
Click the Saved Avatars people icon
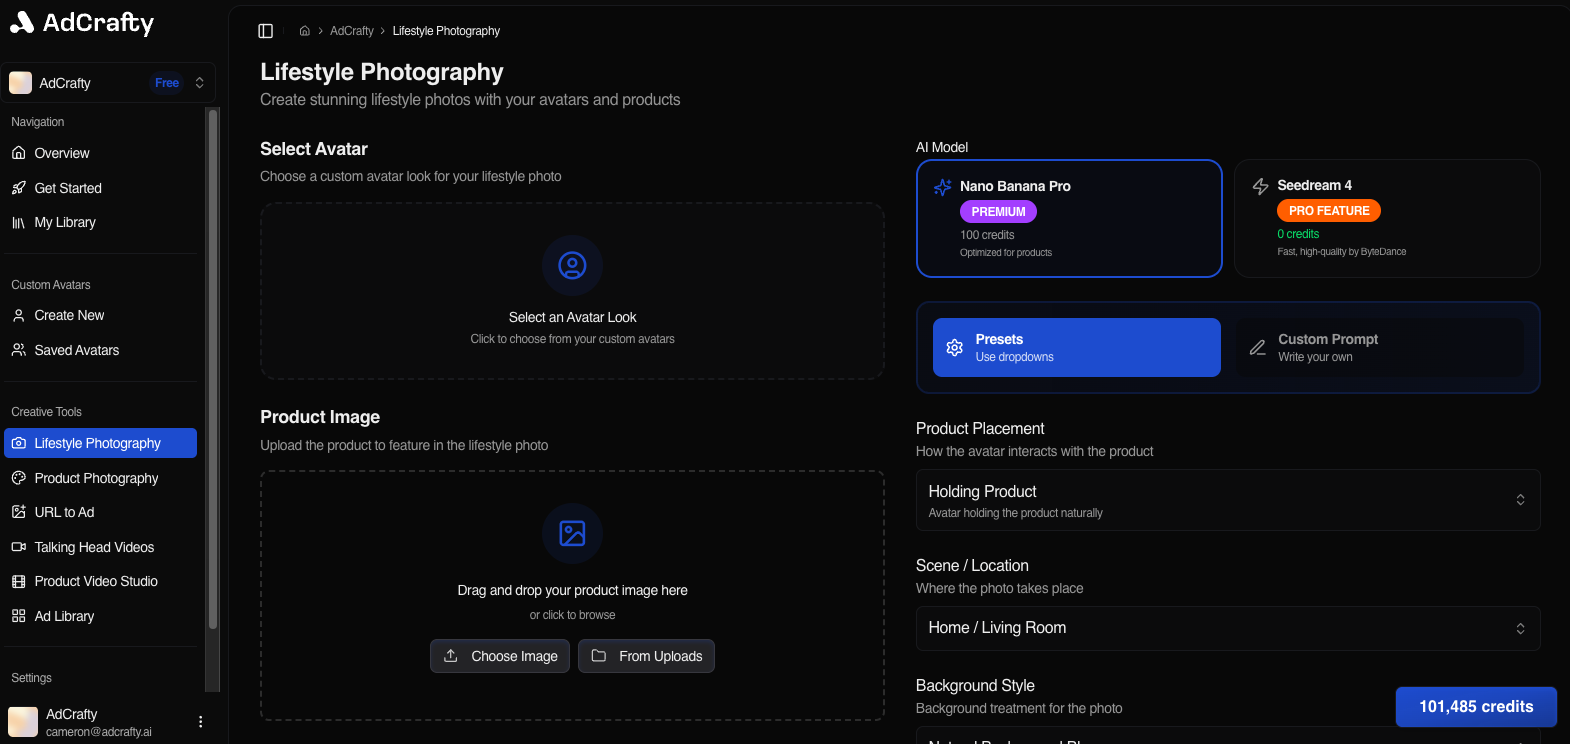pos(19,350)
